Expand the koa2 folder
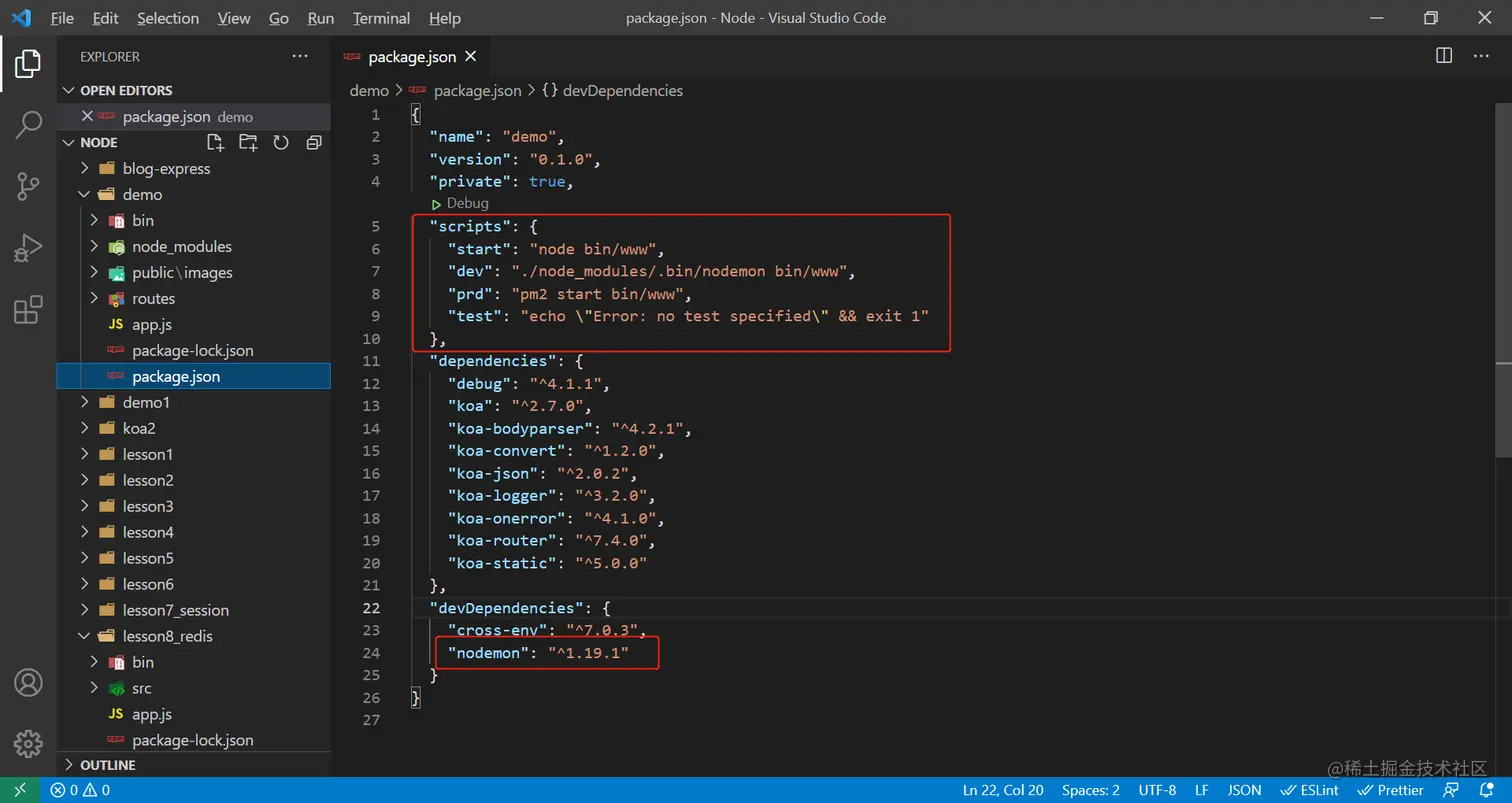 (194, 428)
